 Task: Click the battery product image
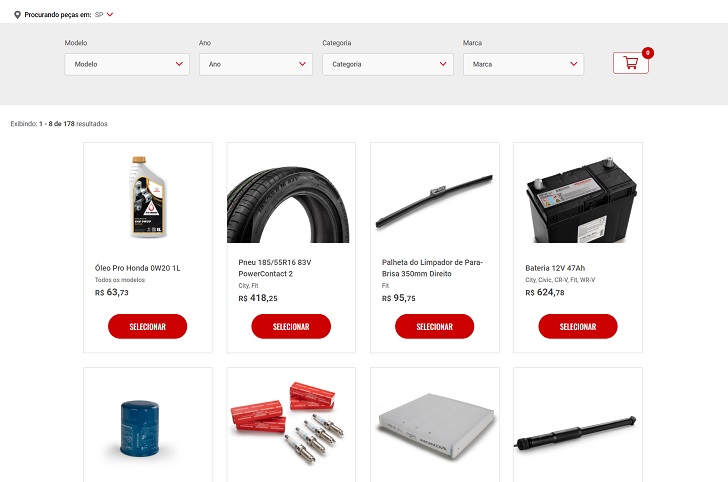coord(581,200)
